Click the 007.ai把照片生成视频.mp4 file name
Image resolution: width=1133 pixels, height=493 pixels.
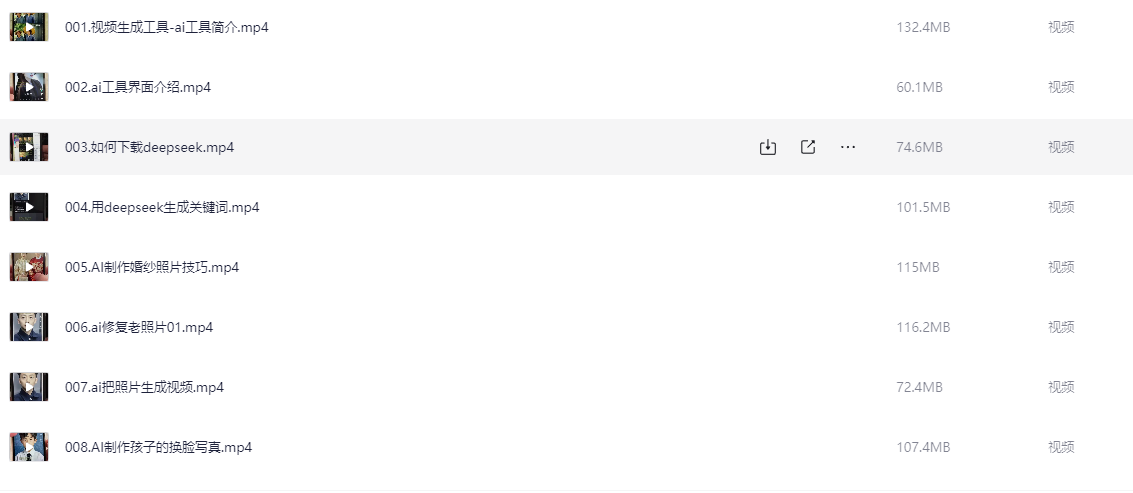[x=145, y=387]
